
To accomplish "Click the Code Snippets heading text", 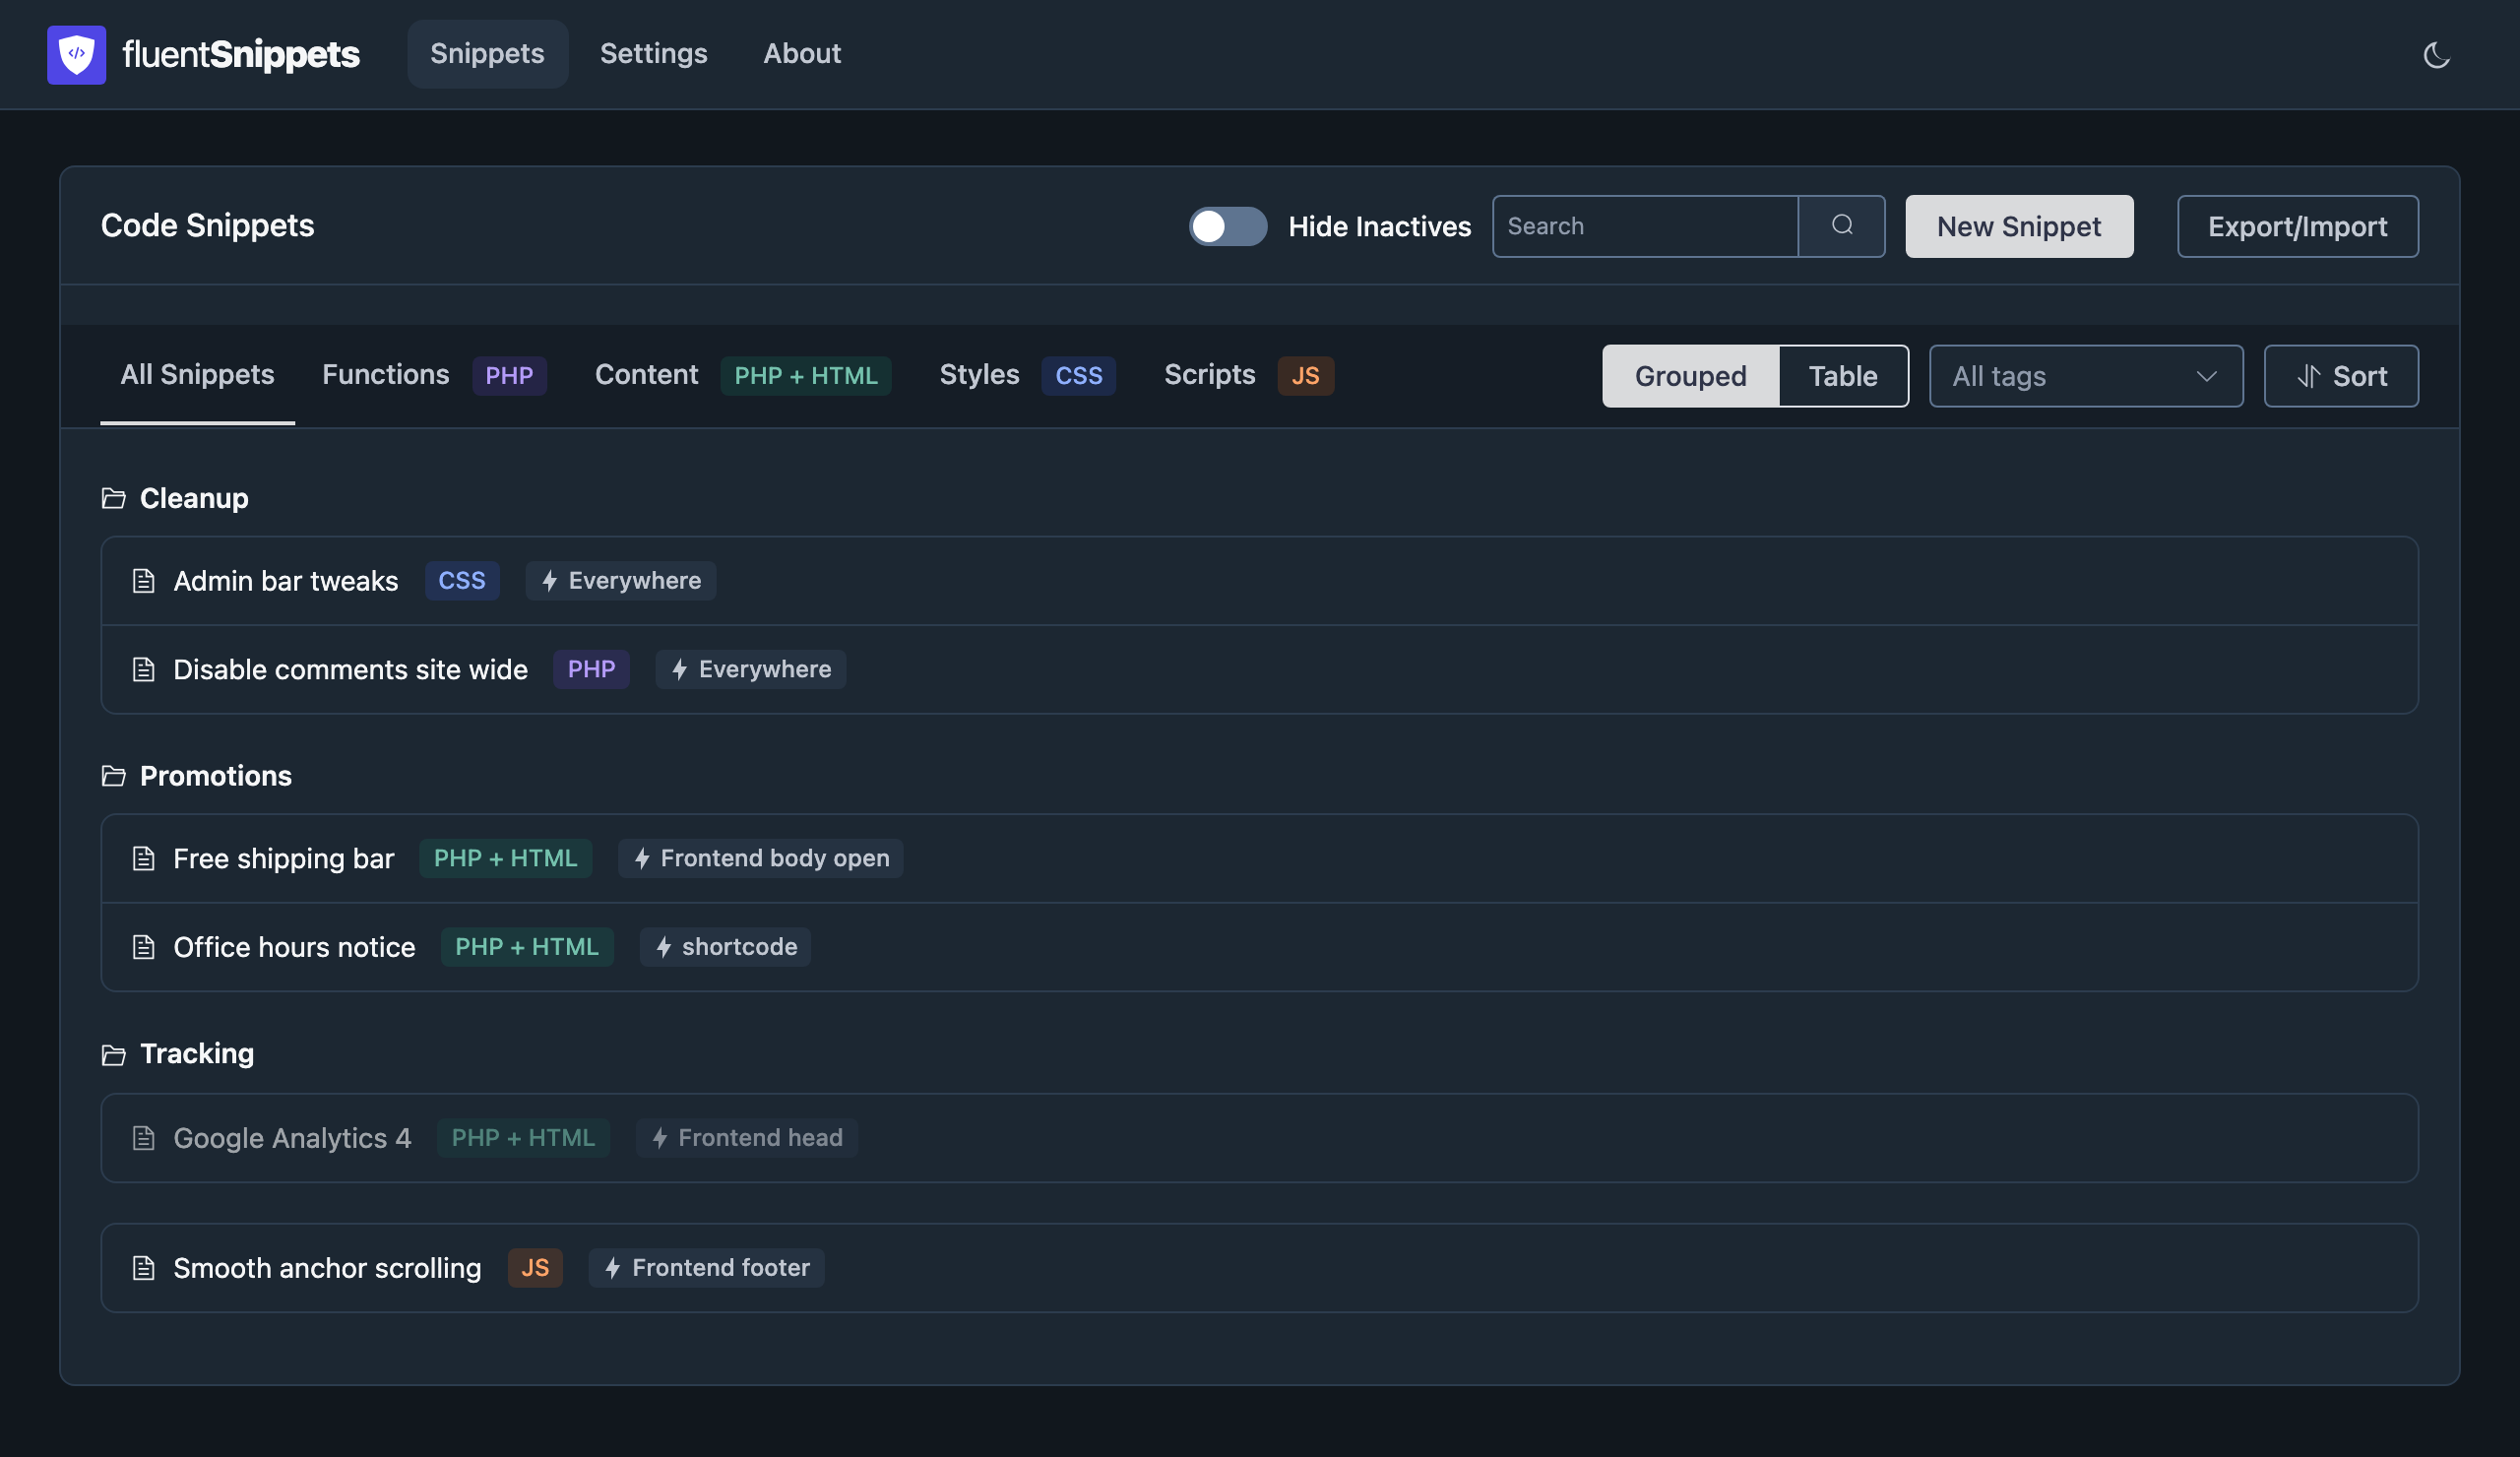I will pos(207,226).
